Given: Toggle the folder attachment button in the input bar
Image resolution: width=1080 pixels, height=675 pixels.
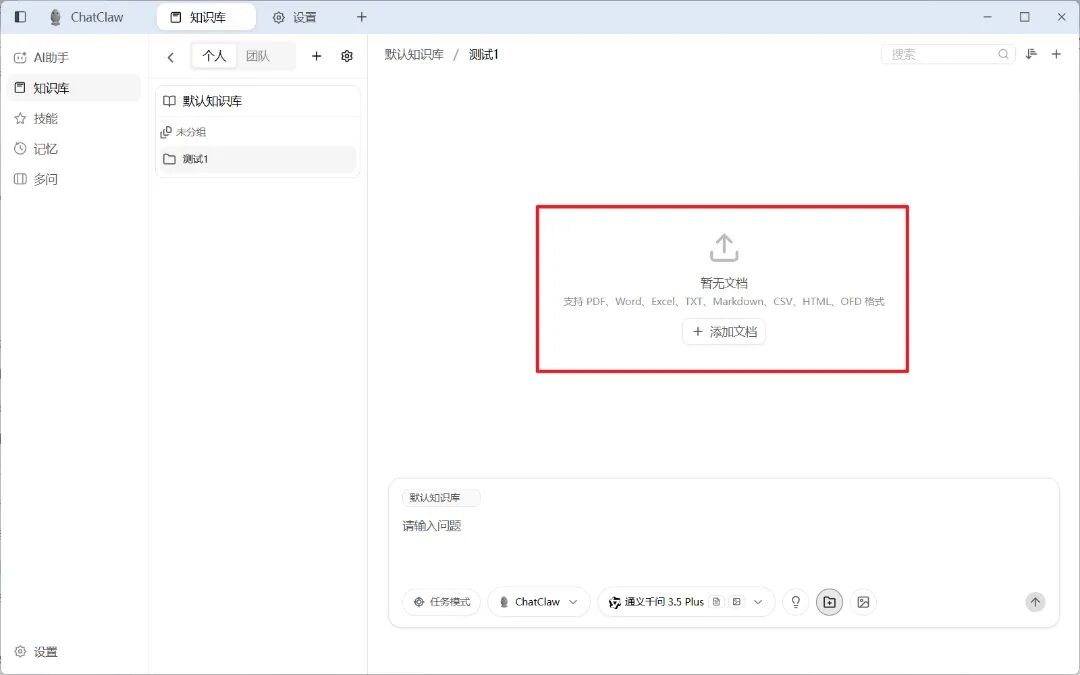Looking at the screenshot, I should [829, 602].
